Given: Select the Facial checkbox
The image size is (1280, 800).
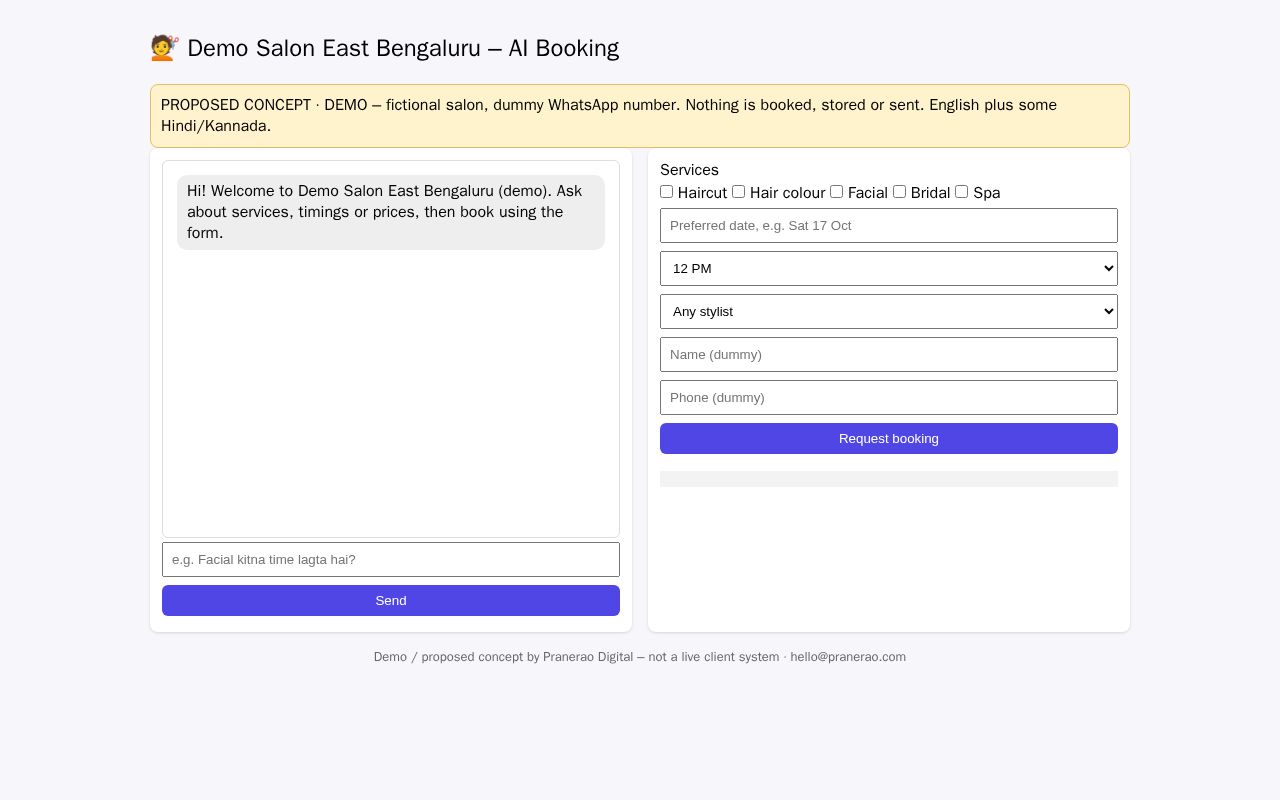Looking at the screenshot, I should pyautogui.click(x=836, y=192).
